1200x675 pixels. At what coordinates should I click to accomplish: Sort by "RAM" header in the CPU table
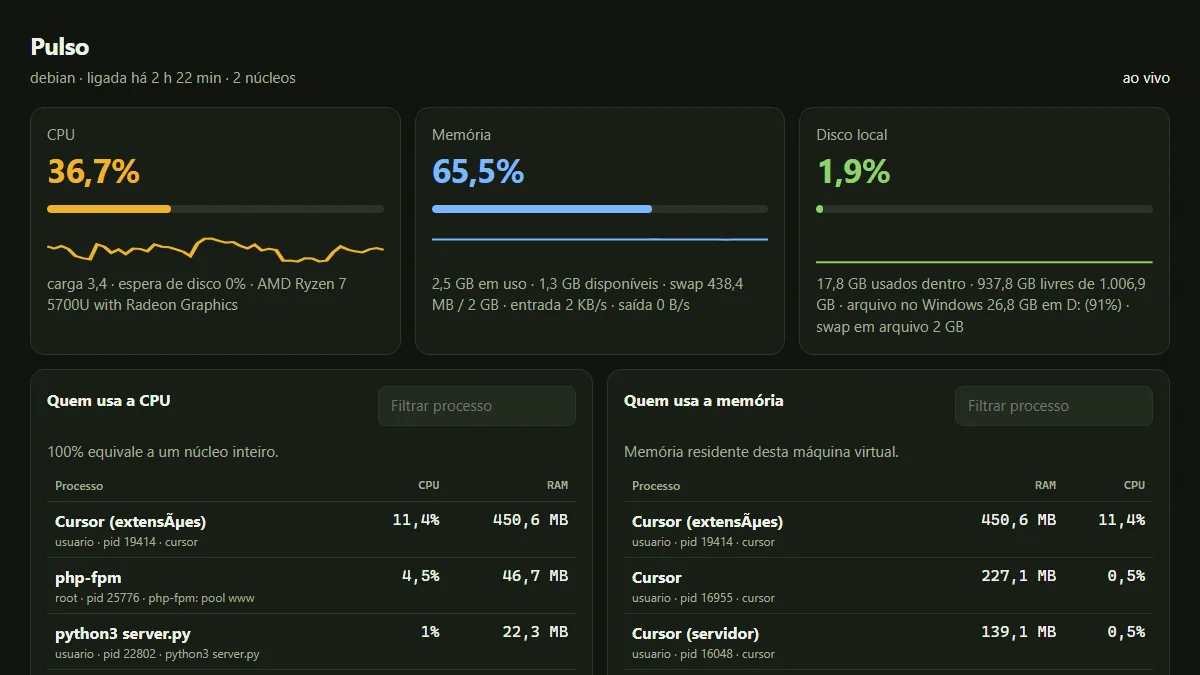tap(557, 485)
